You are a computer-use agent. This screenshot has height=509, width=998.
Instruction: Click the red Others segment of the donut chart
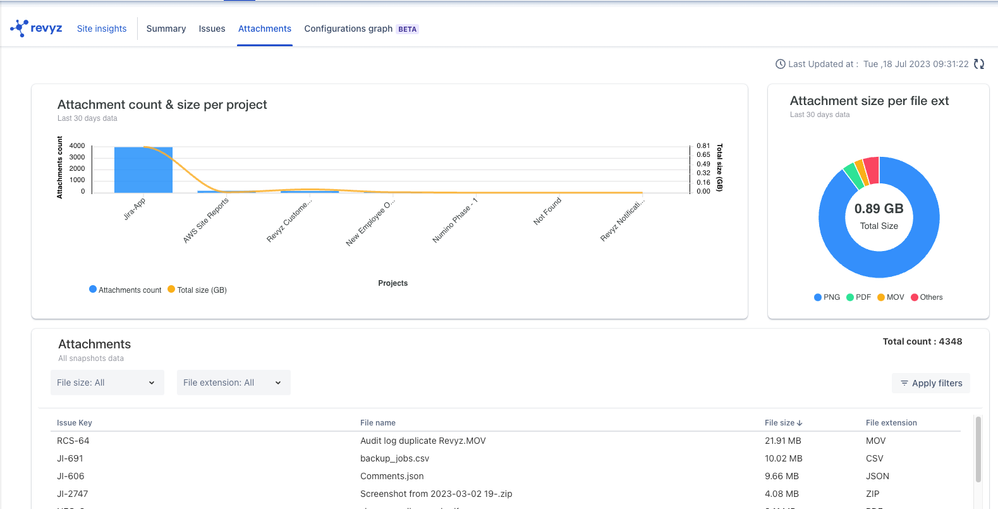tap(873, 170)
